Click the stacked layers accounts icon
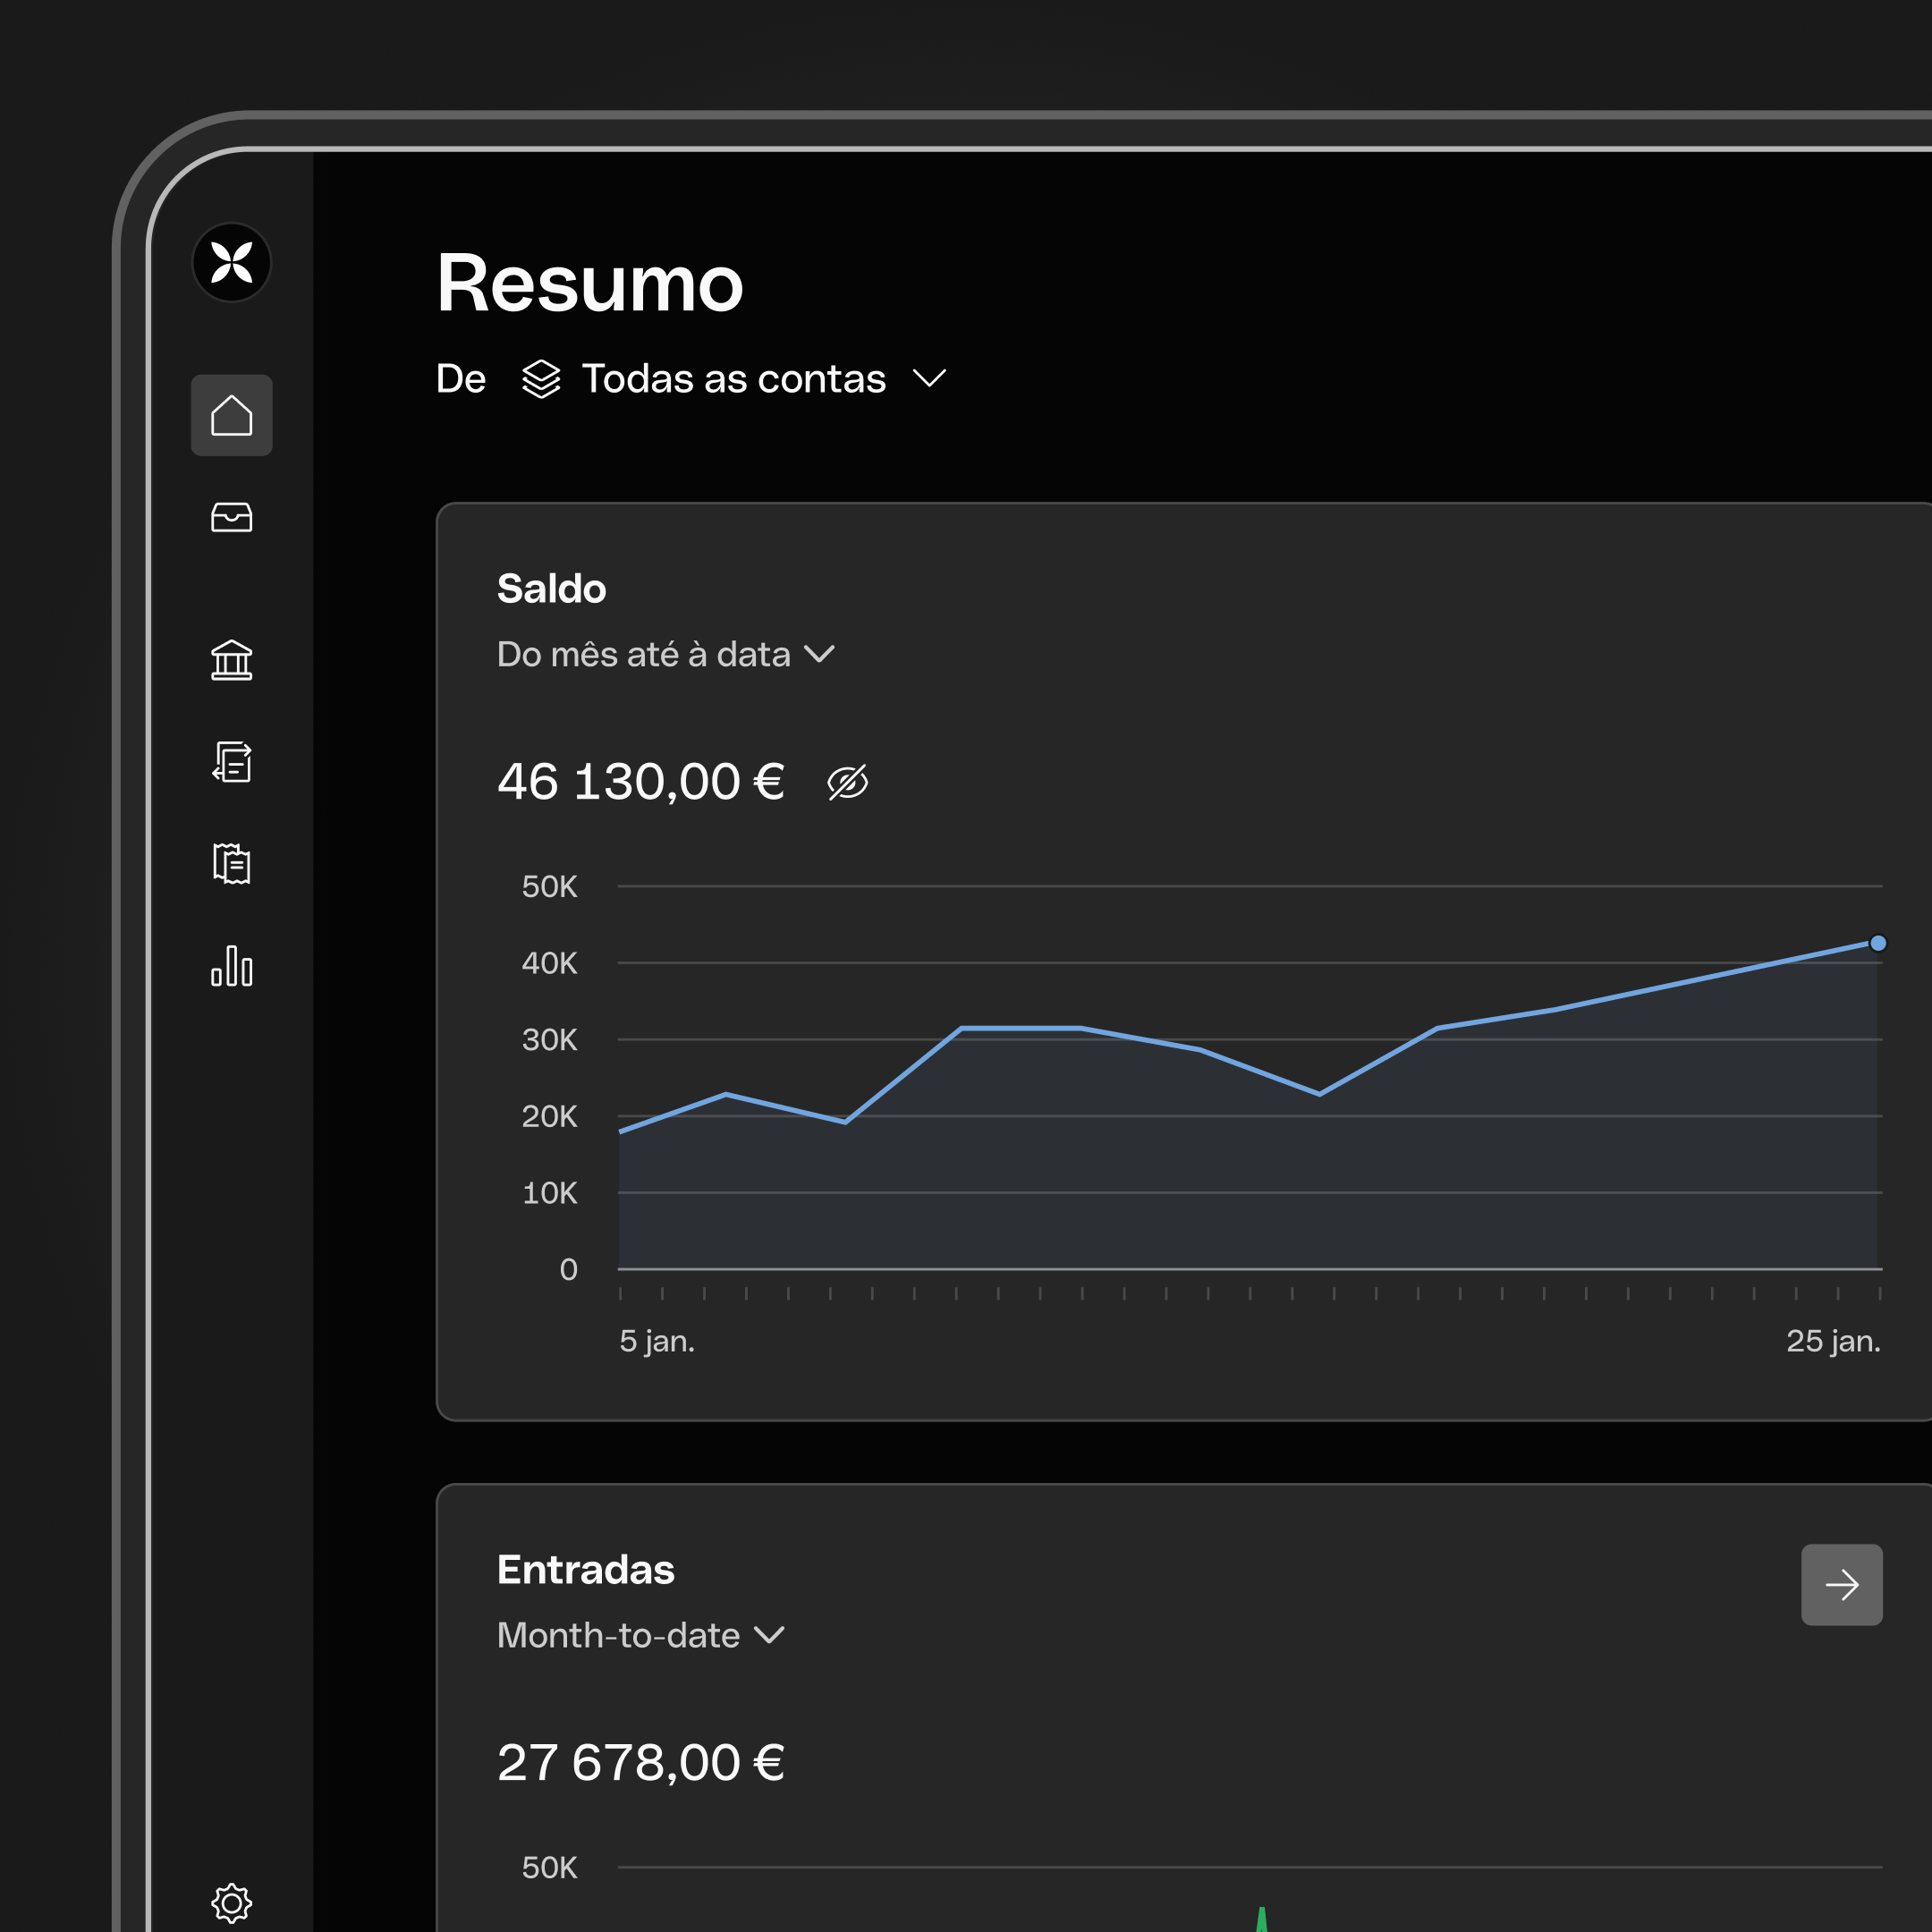 [x=541, y=379]
